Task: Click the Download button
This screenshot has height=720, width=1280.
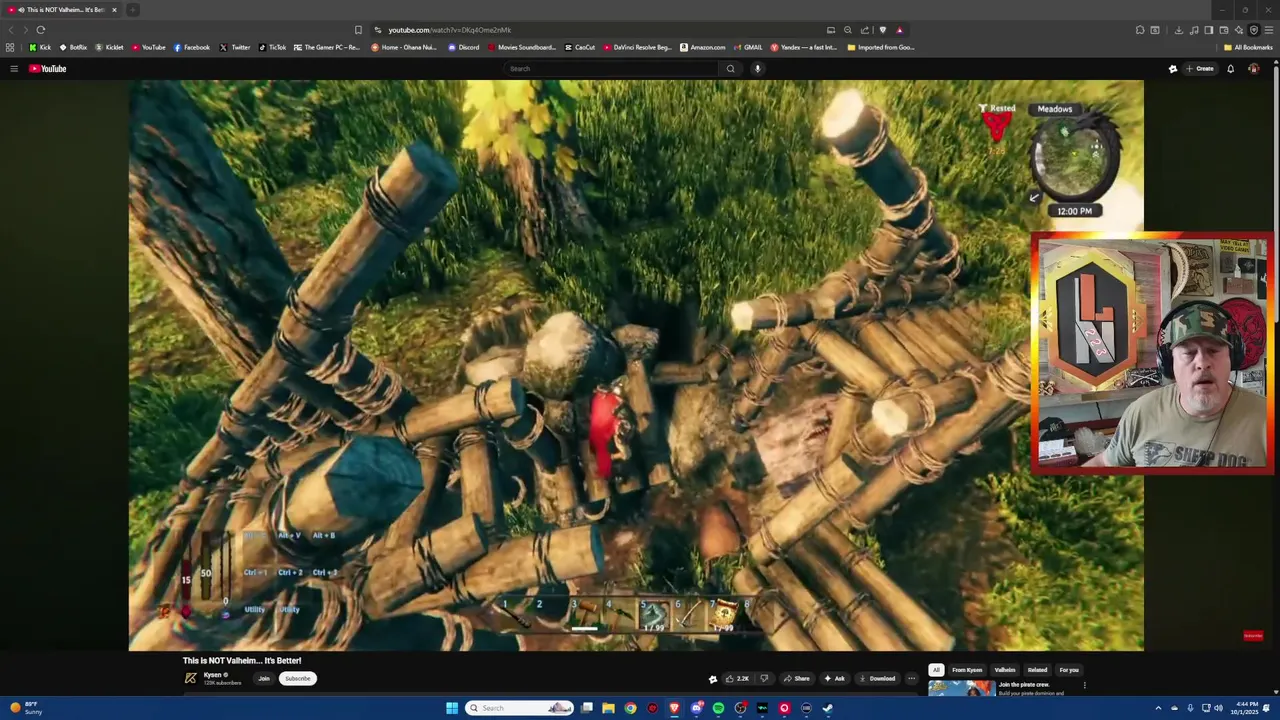Action: pyautogui.click(x=877, y=678)
